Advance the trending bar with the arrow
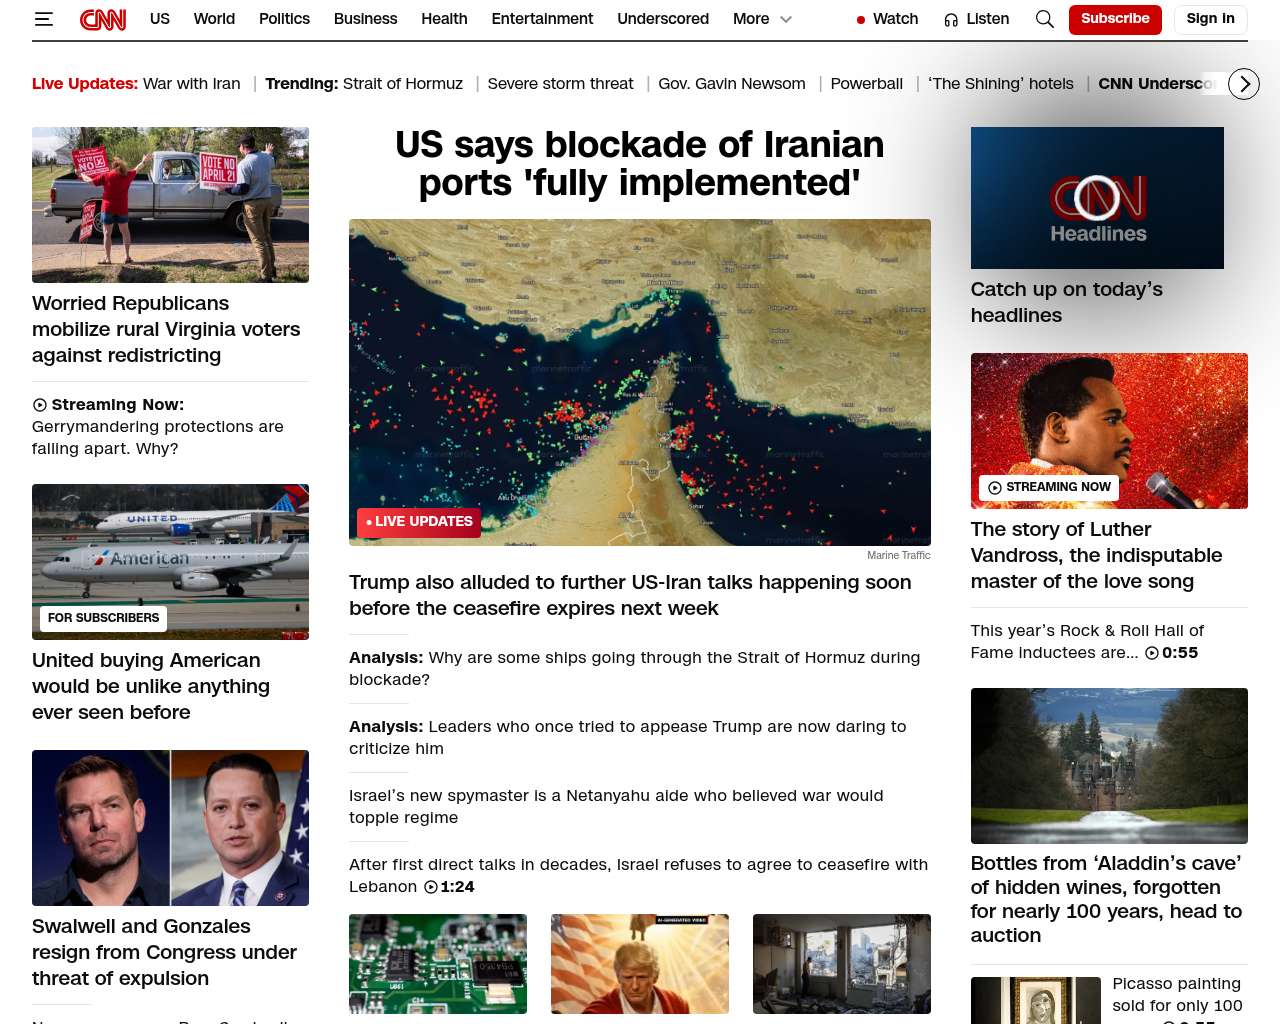 [1244, 84]
